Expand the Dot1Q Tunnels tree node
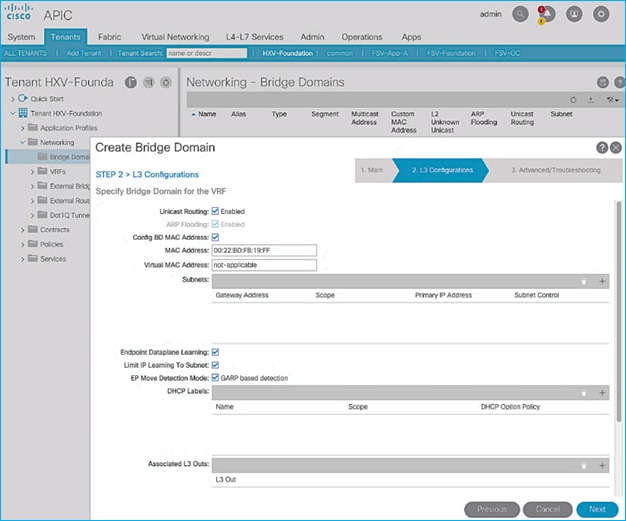Viewport: 626px width, 521px height. 32,216
